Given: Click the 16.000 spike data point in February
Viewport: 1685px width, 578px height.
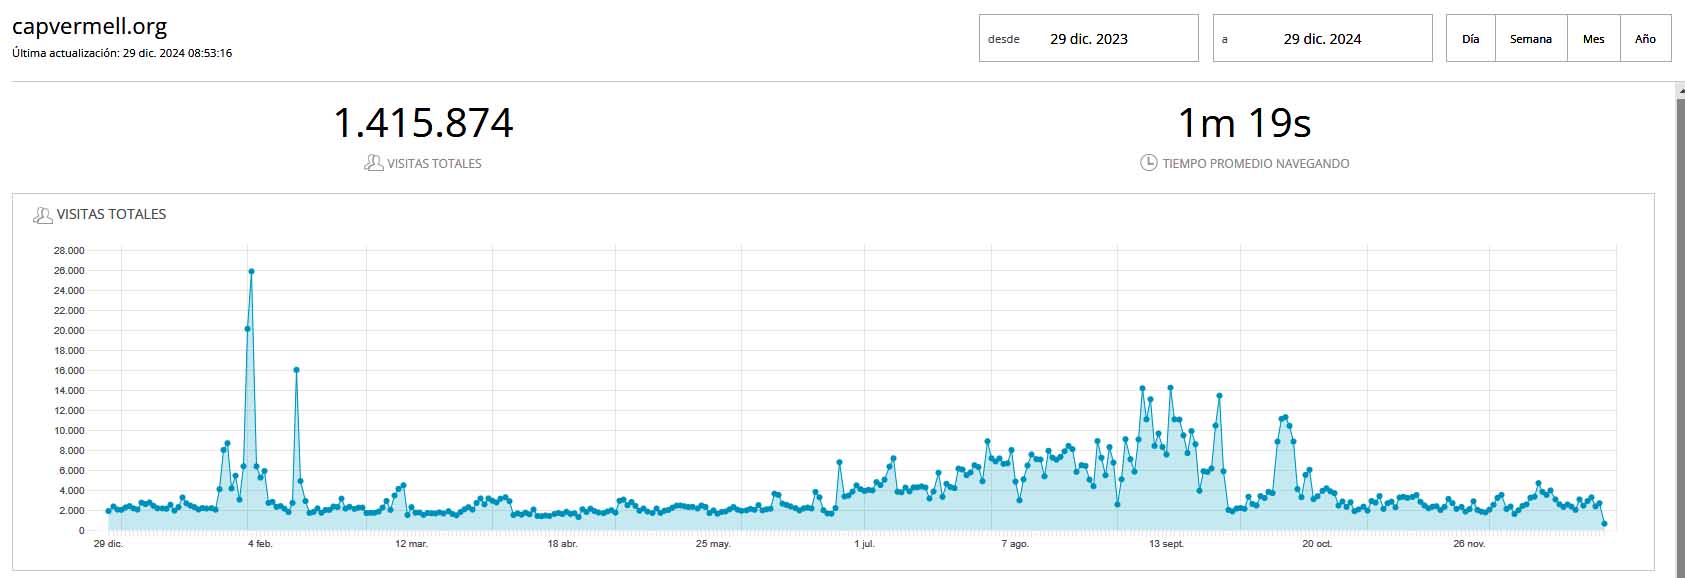Looking at the screenshot, I should coord(296,370).
